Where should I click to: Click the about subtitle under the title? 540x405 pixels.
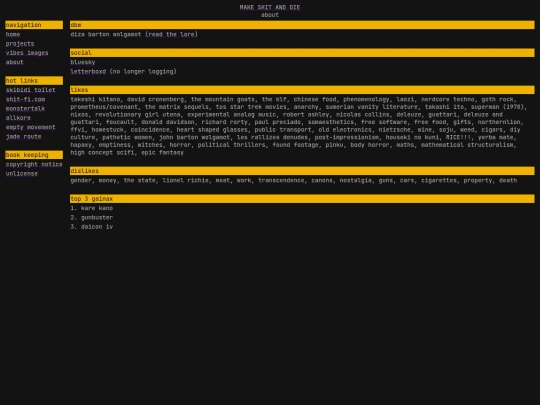pos(270,15)
